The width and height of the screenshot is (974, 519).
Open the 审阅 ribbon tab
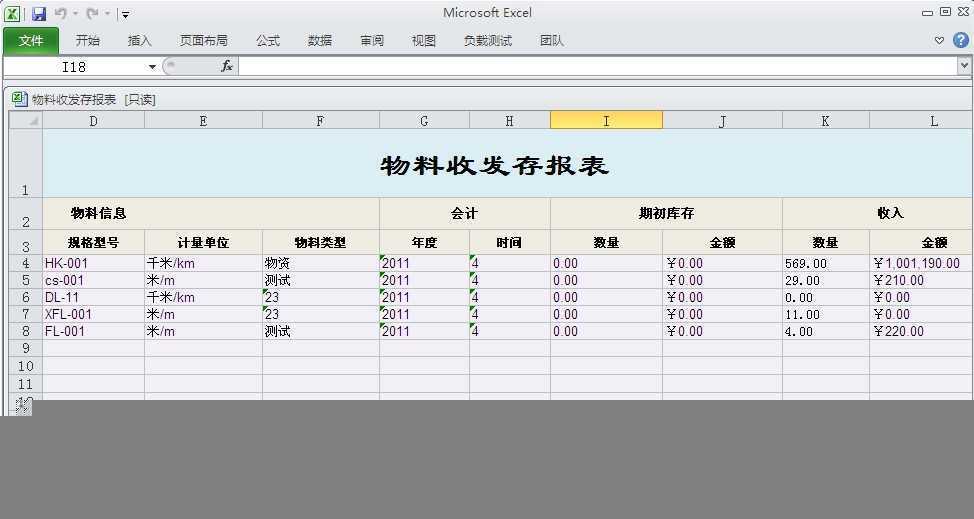coord(372,41)
